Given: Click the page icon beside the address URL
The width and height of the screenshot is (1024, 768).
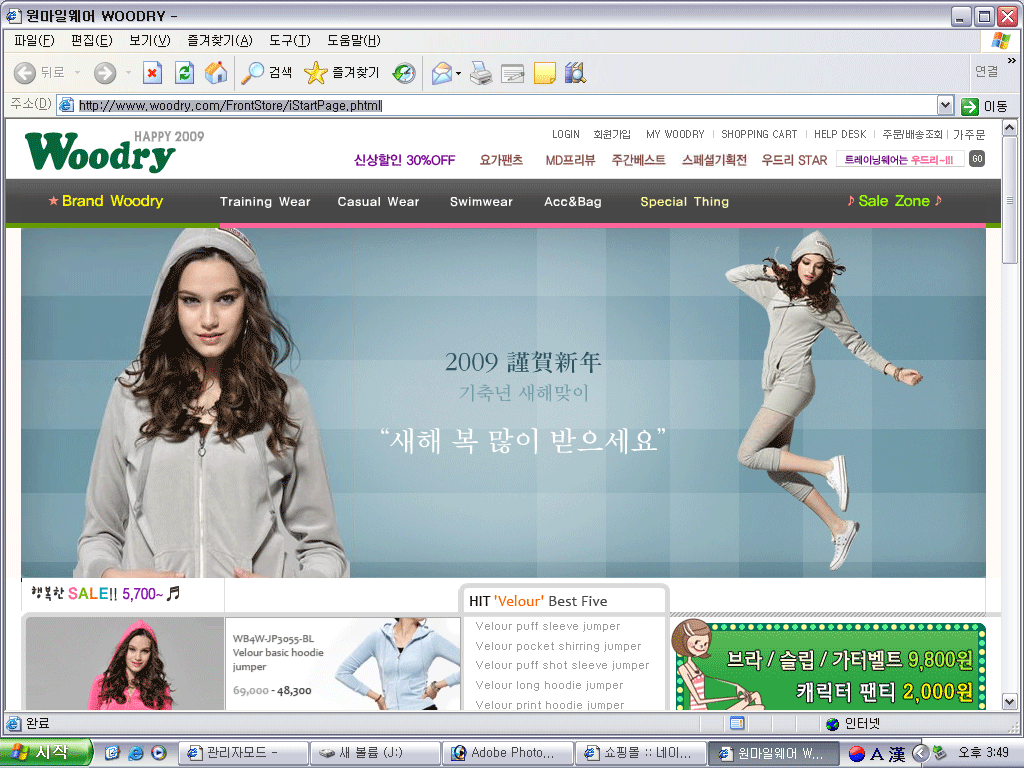Looking at the screenshot, I should click(x=66, y=105).
